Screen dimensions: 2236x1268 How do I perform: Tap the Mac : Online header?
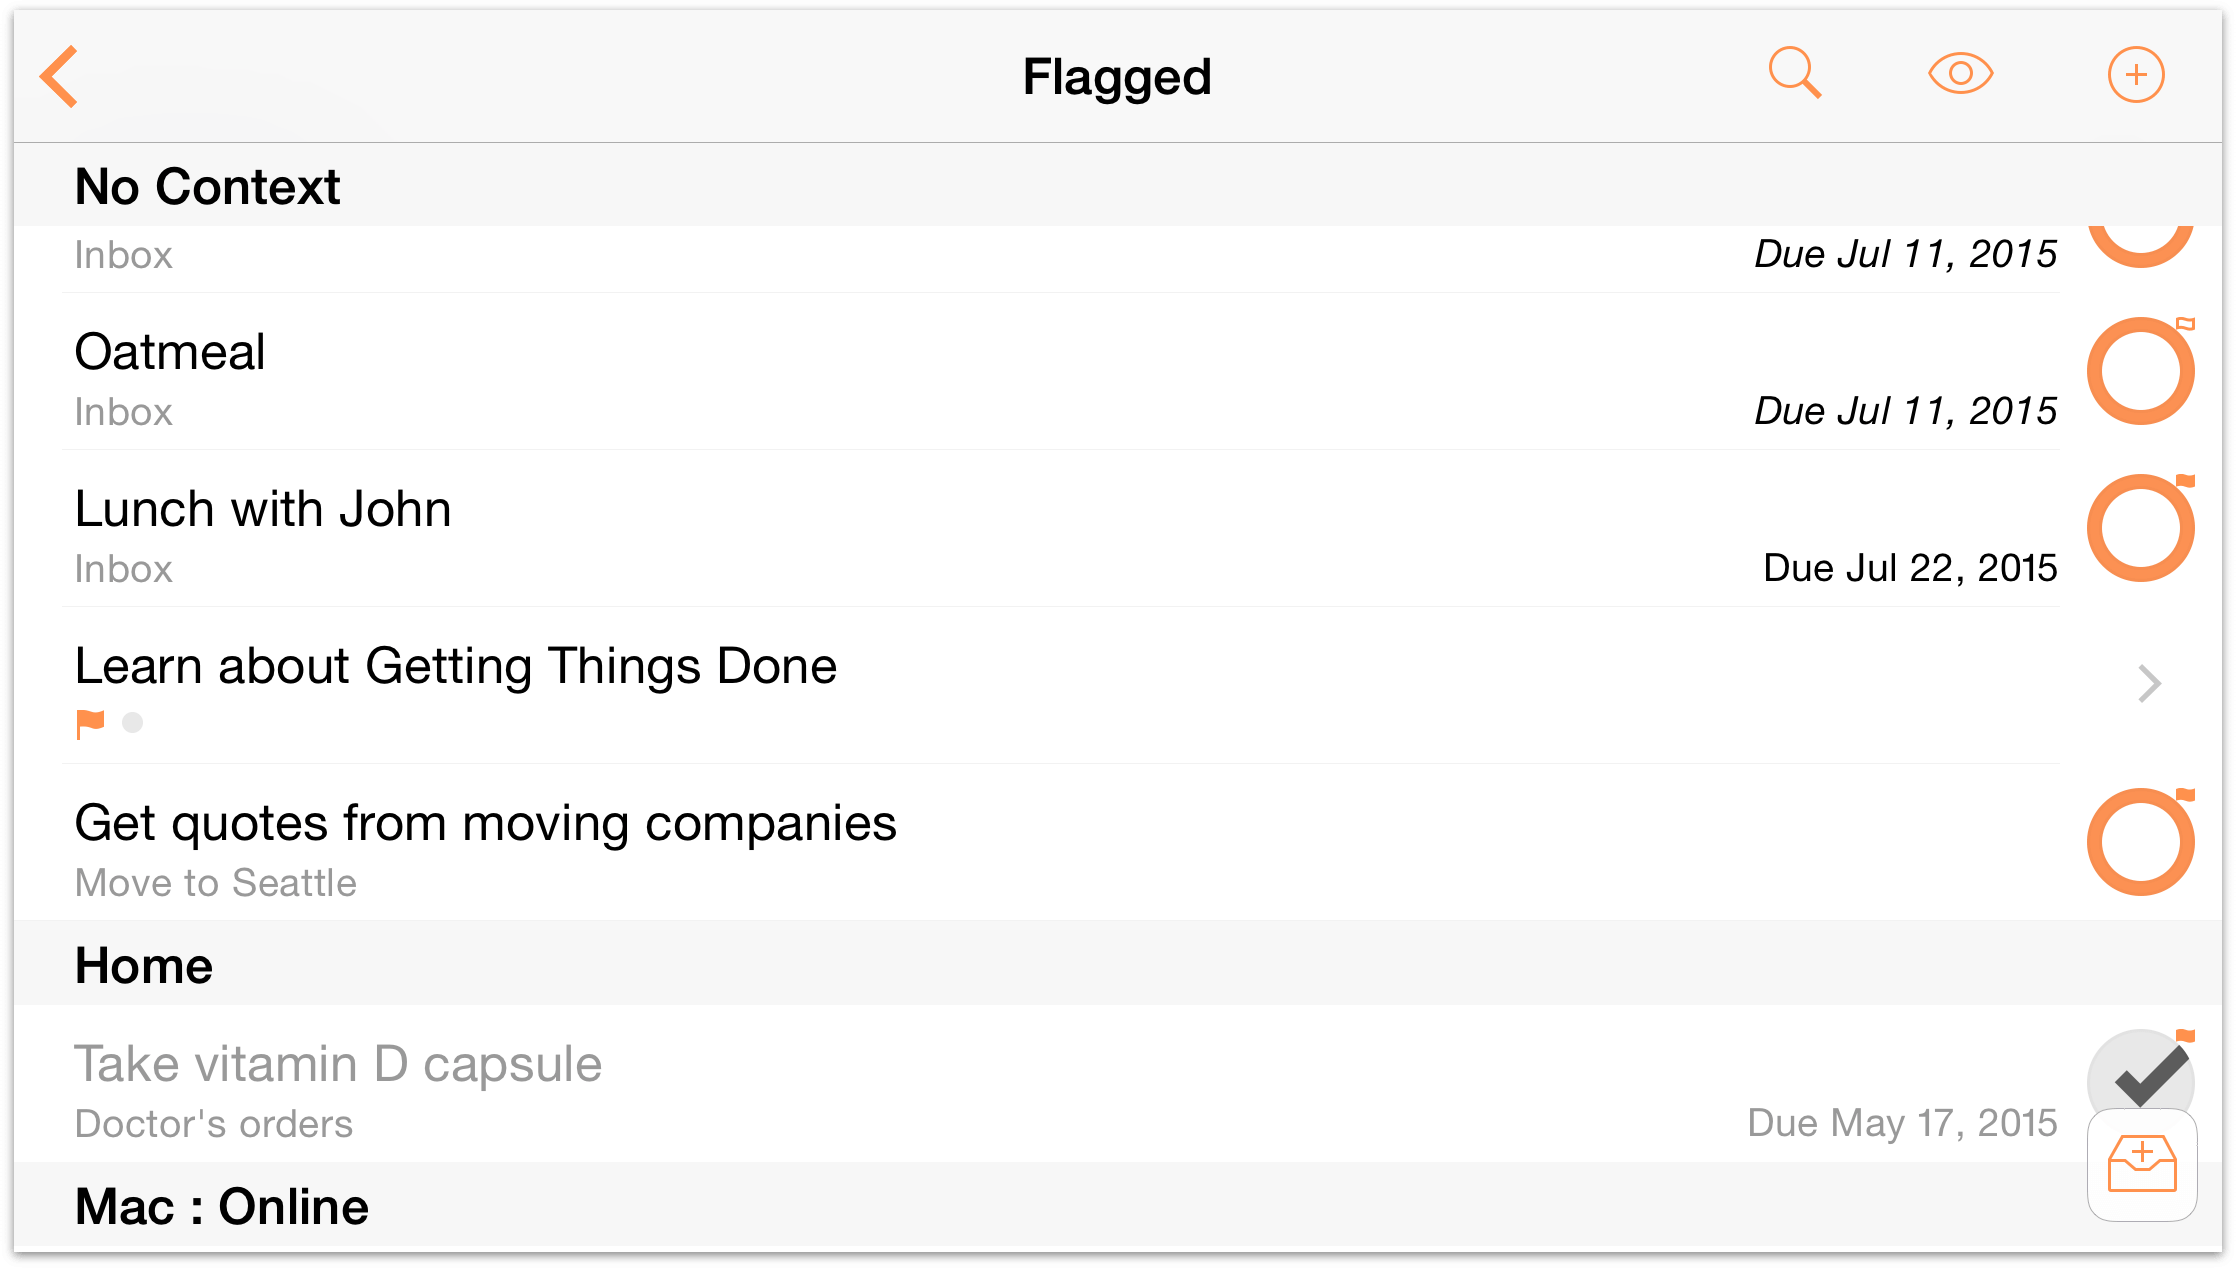pos(222,1207)
